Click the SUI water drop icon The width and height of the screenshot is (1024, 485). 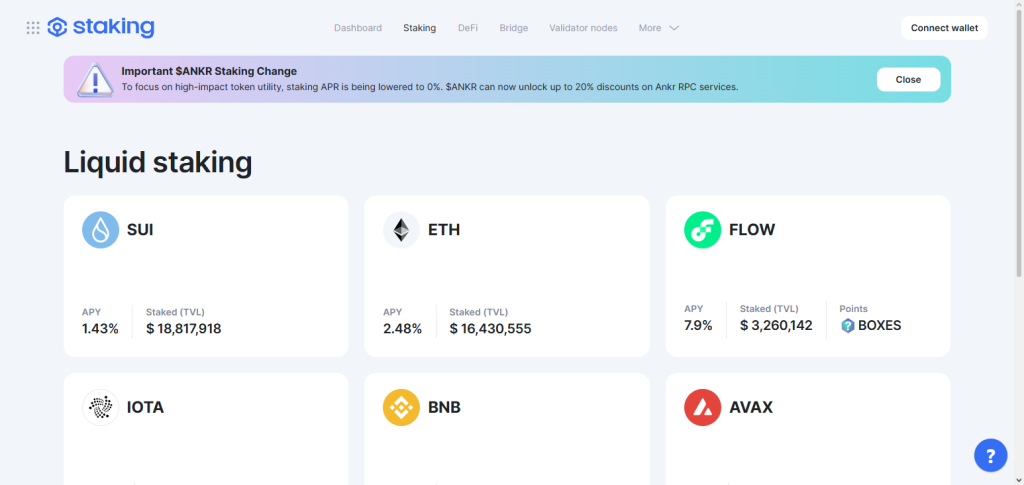point(101,230)
